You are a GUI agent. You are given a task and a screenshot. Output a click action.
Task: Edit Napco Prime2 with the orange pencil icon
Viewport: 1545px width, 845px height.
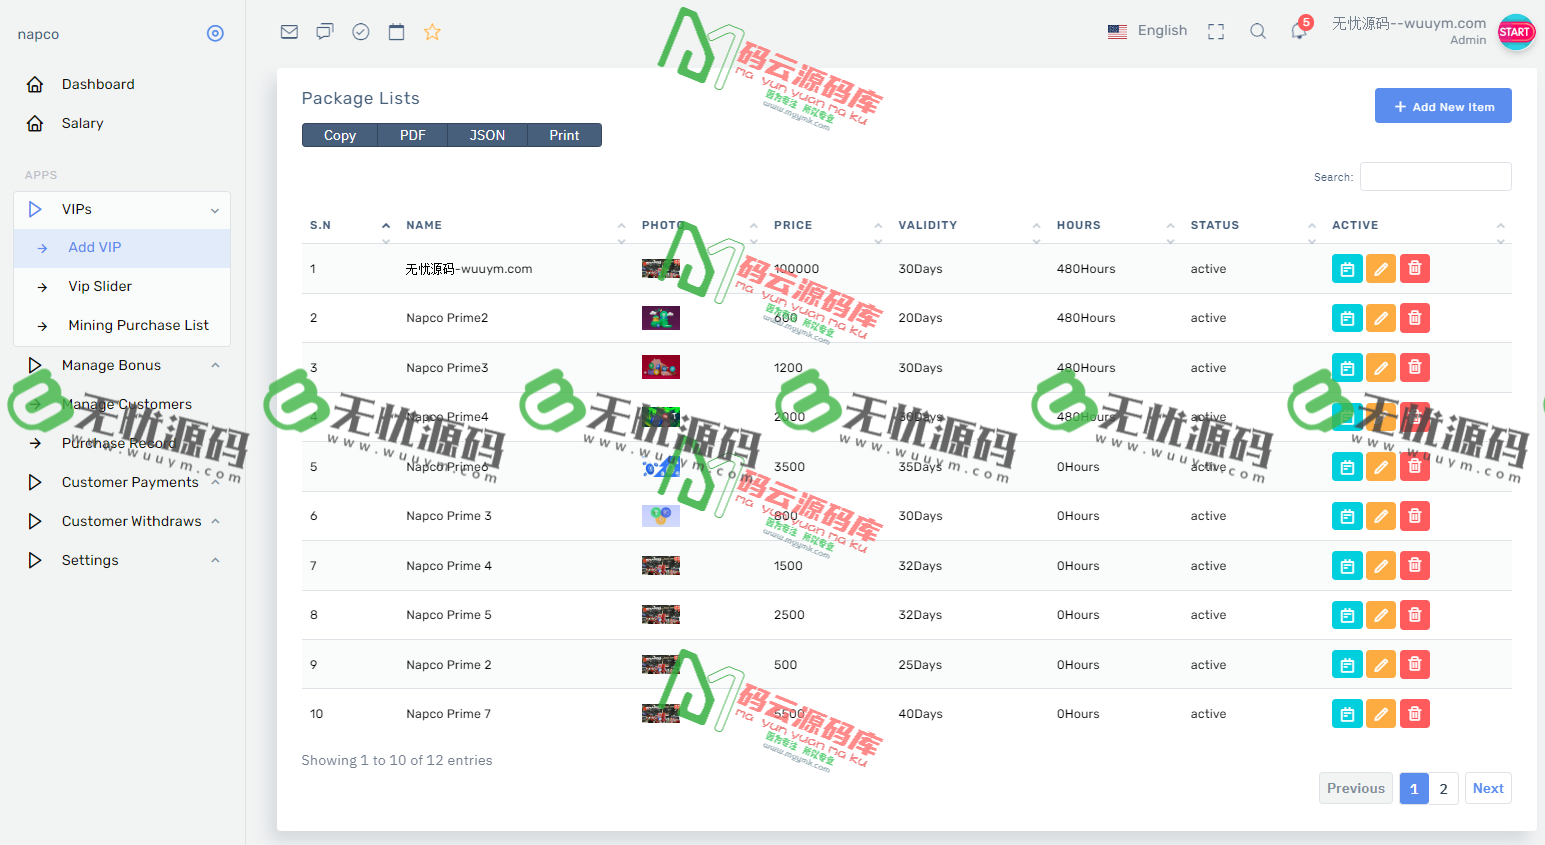pyautogui.click(x=1381, y=317)
